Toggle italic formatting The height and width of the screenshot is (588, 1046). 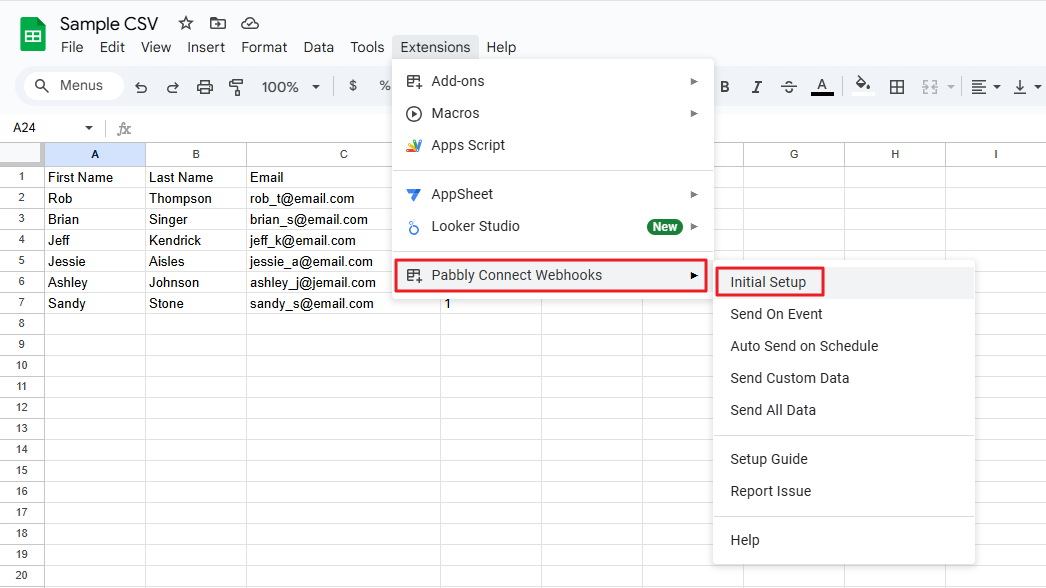click(x=757, y=87)
